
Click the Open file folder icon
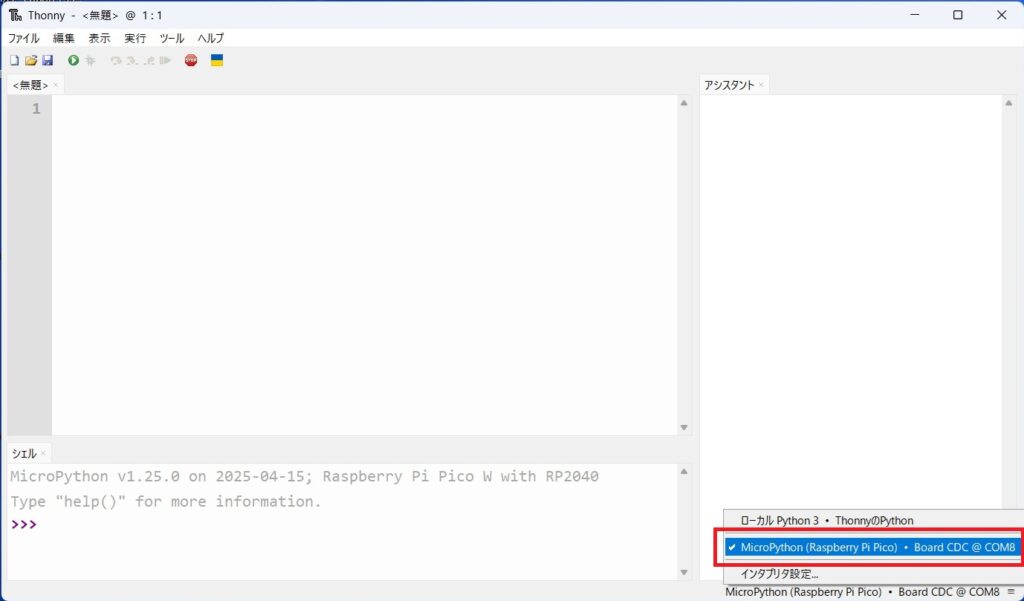tap(30, 60)
